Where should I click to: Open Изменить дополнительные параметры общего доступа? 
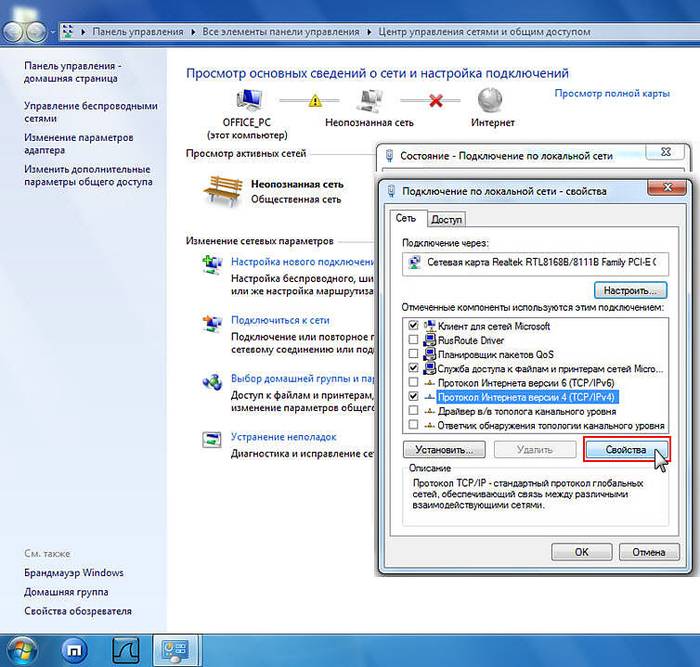tap(88, 175)
